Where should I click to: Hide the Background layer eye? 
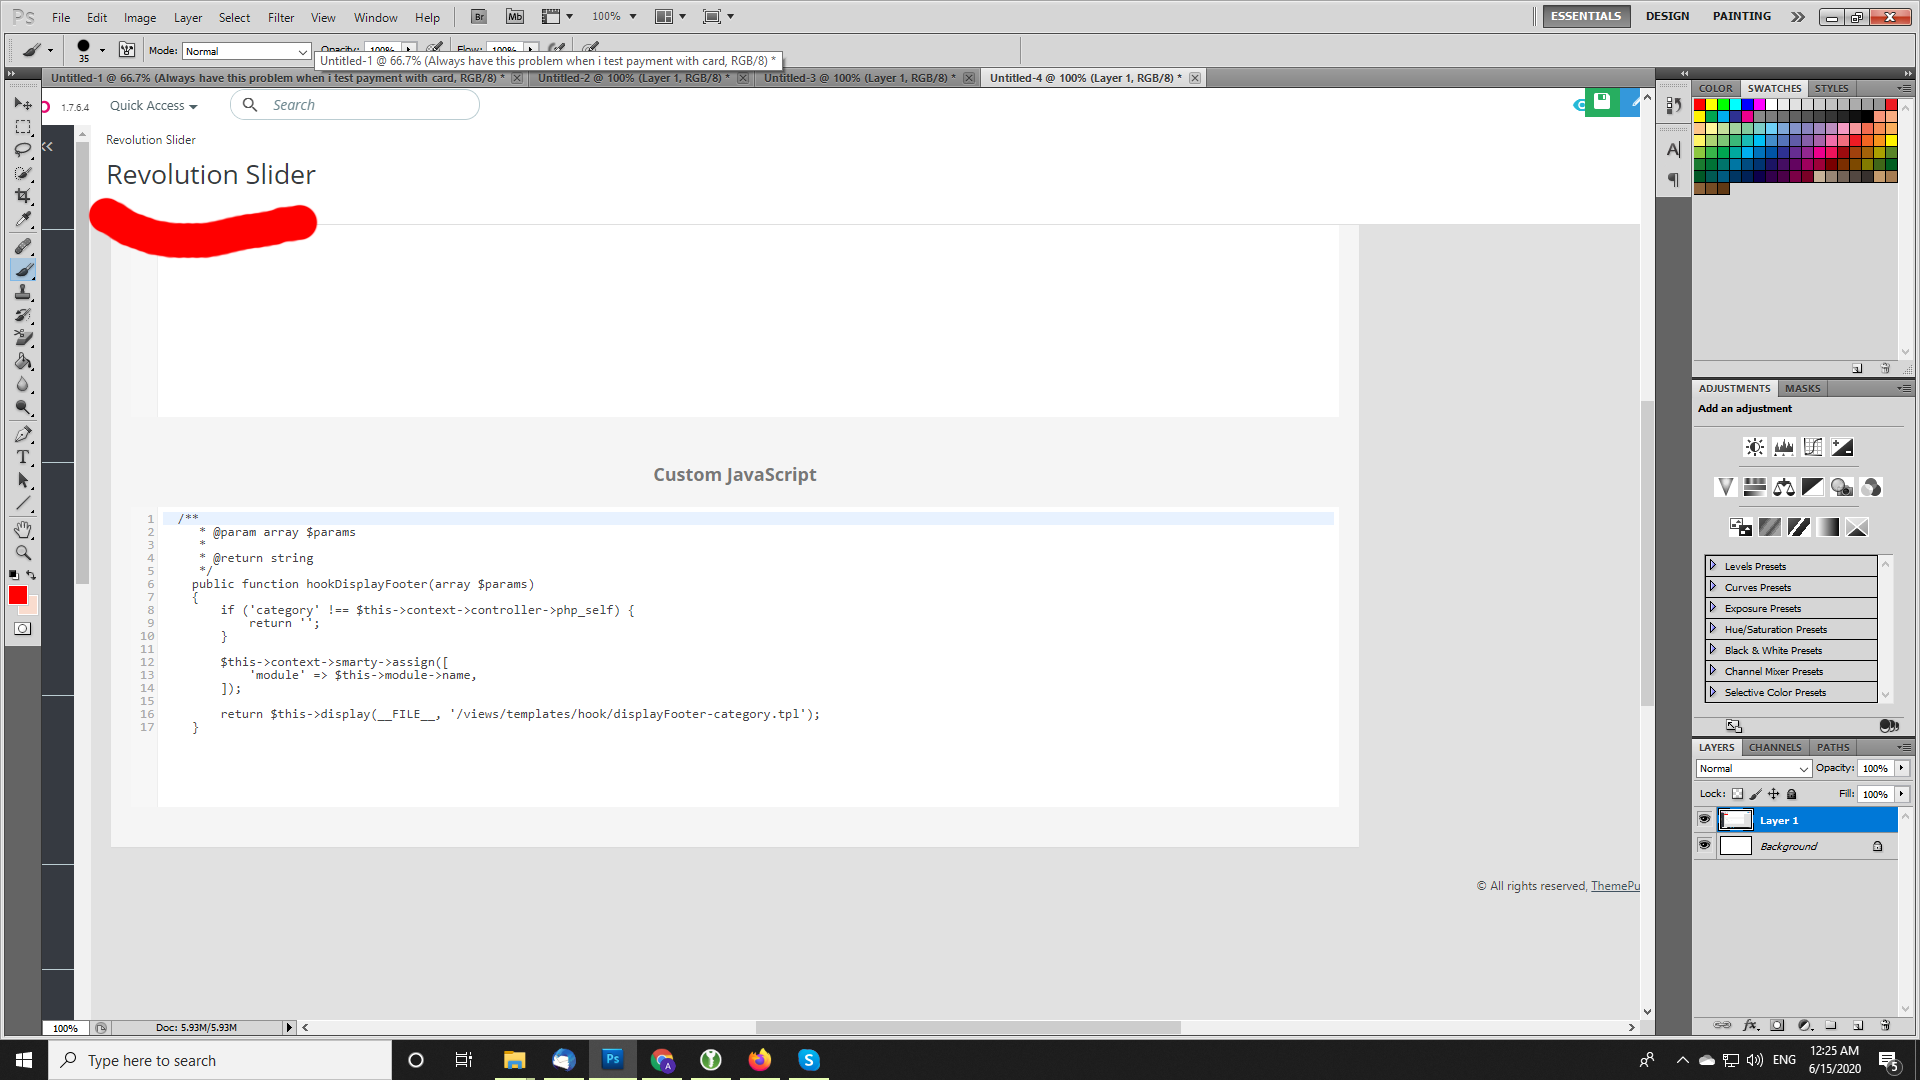click(x=1705, y=846)
